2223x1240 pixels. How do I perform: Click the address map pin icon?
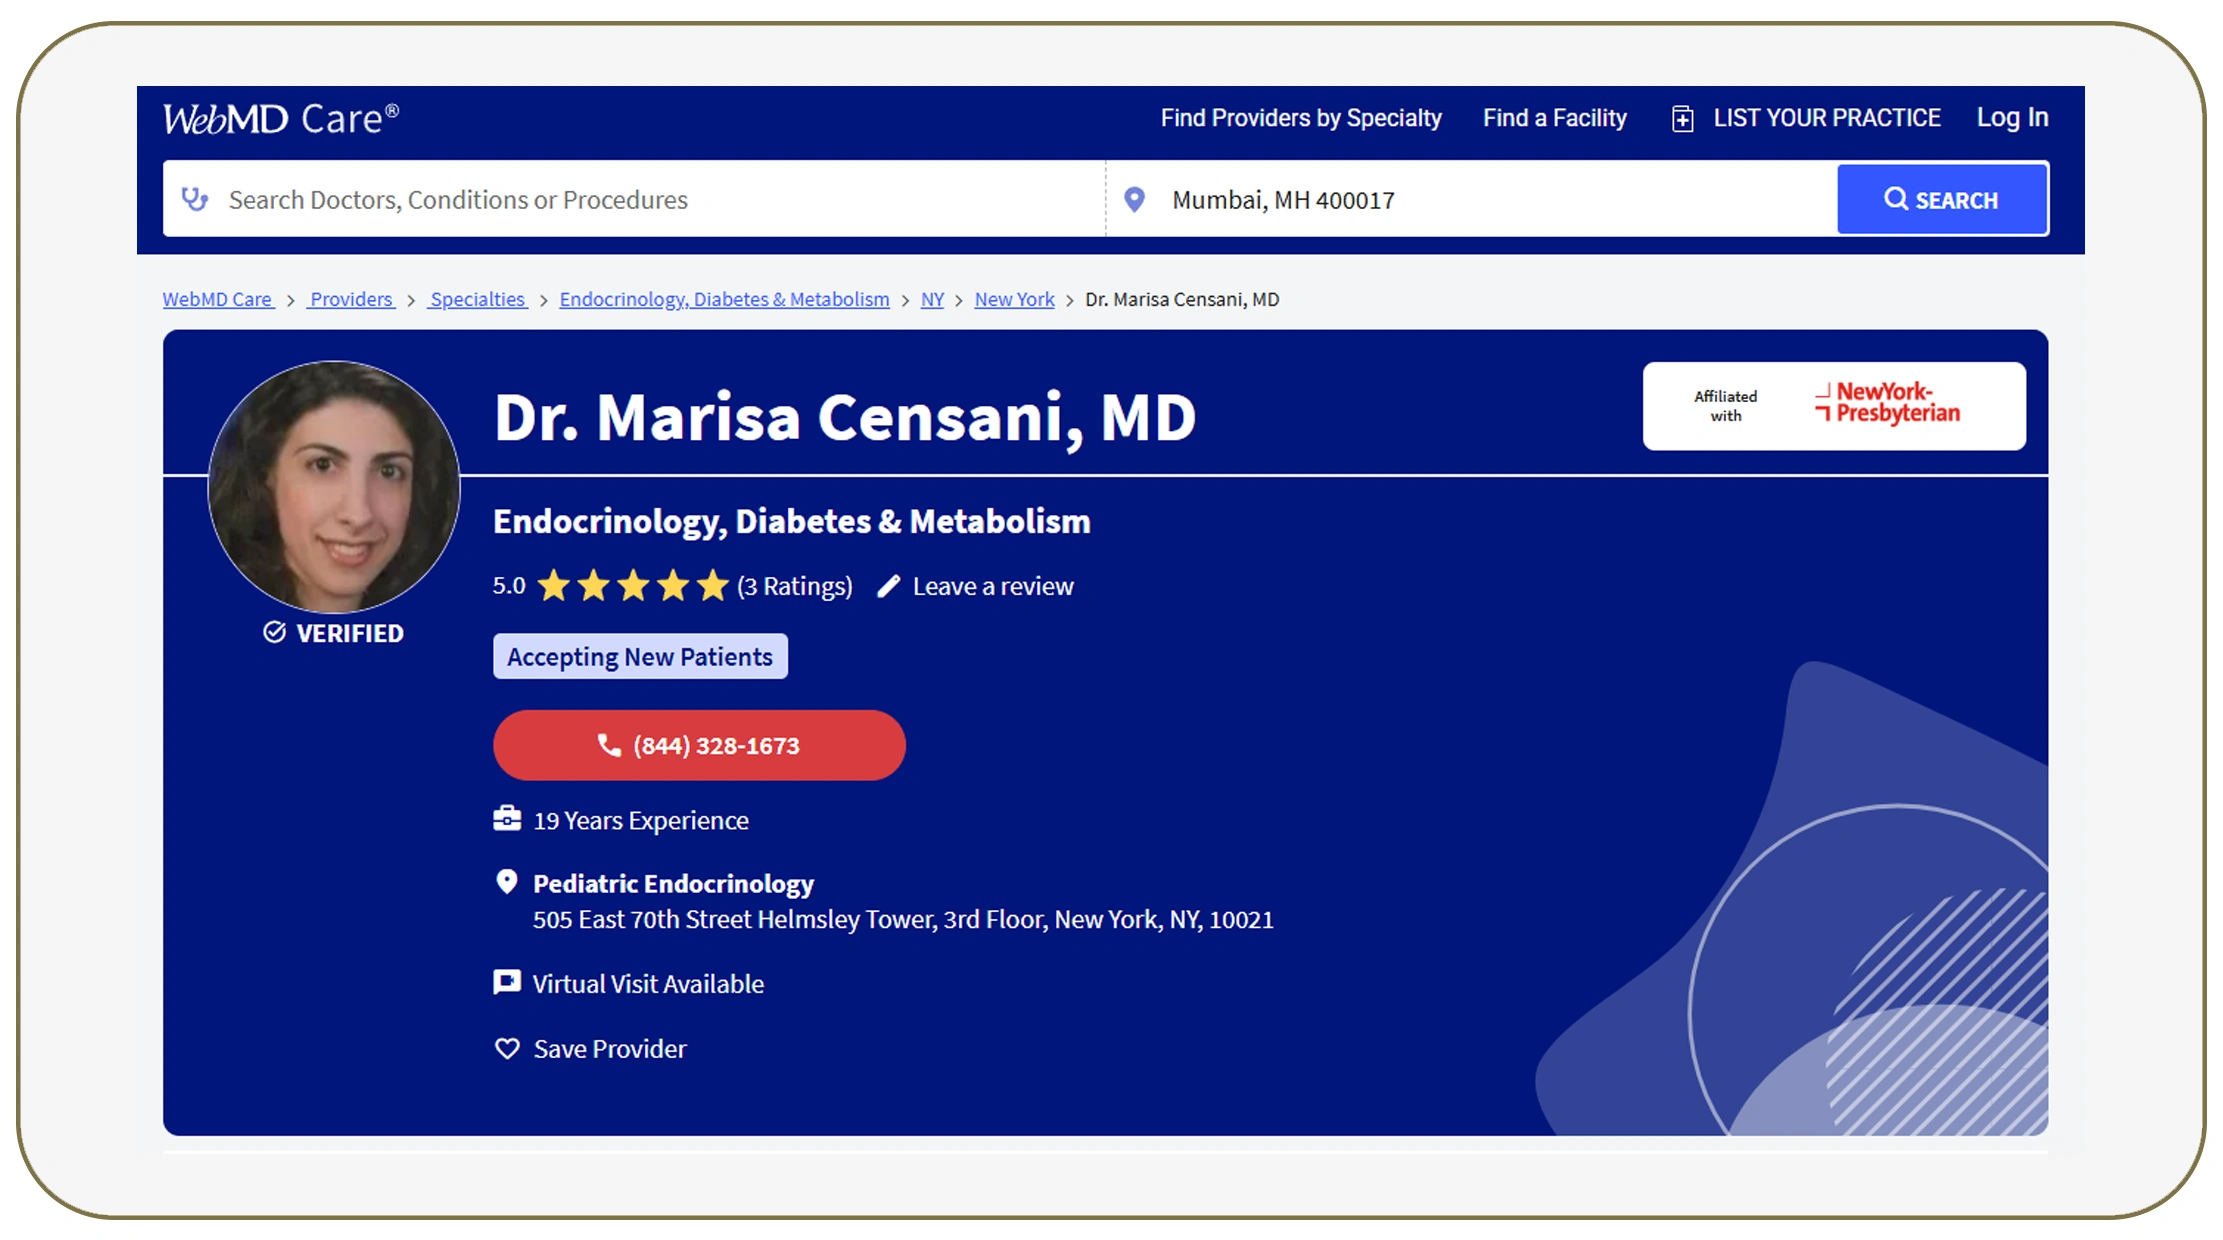coord(507,882)
